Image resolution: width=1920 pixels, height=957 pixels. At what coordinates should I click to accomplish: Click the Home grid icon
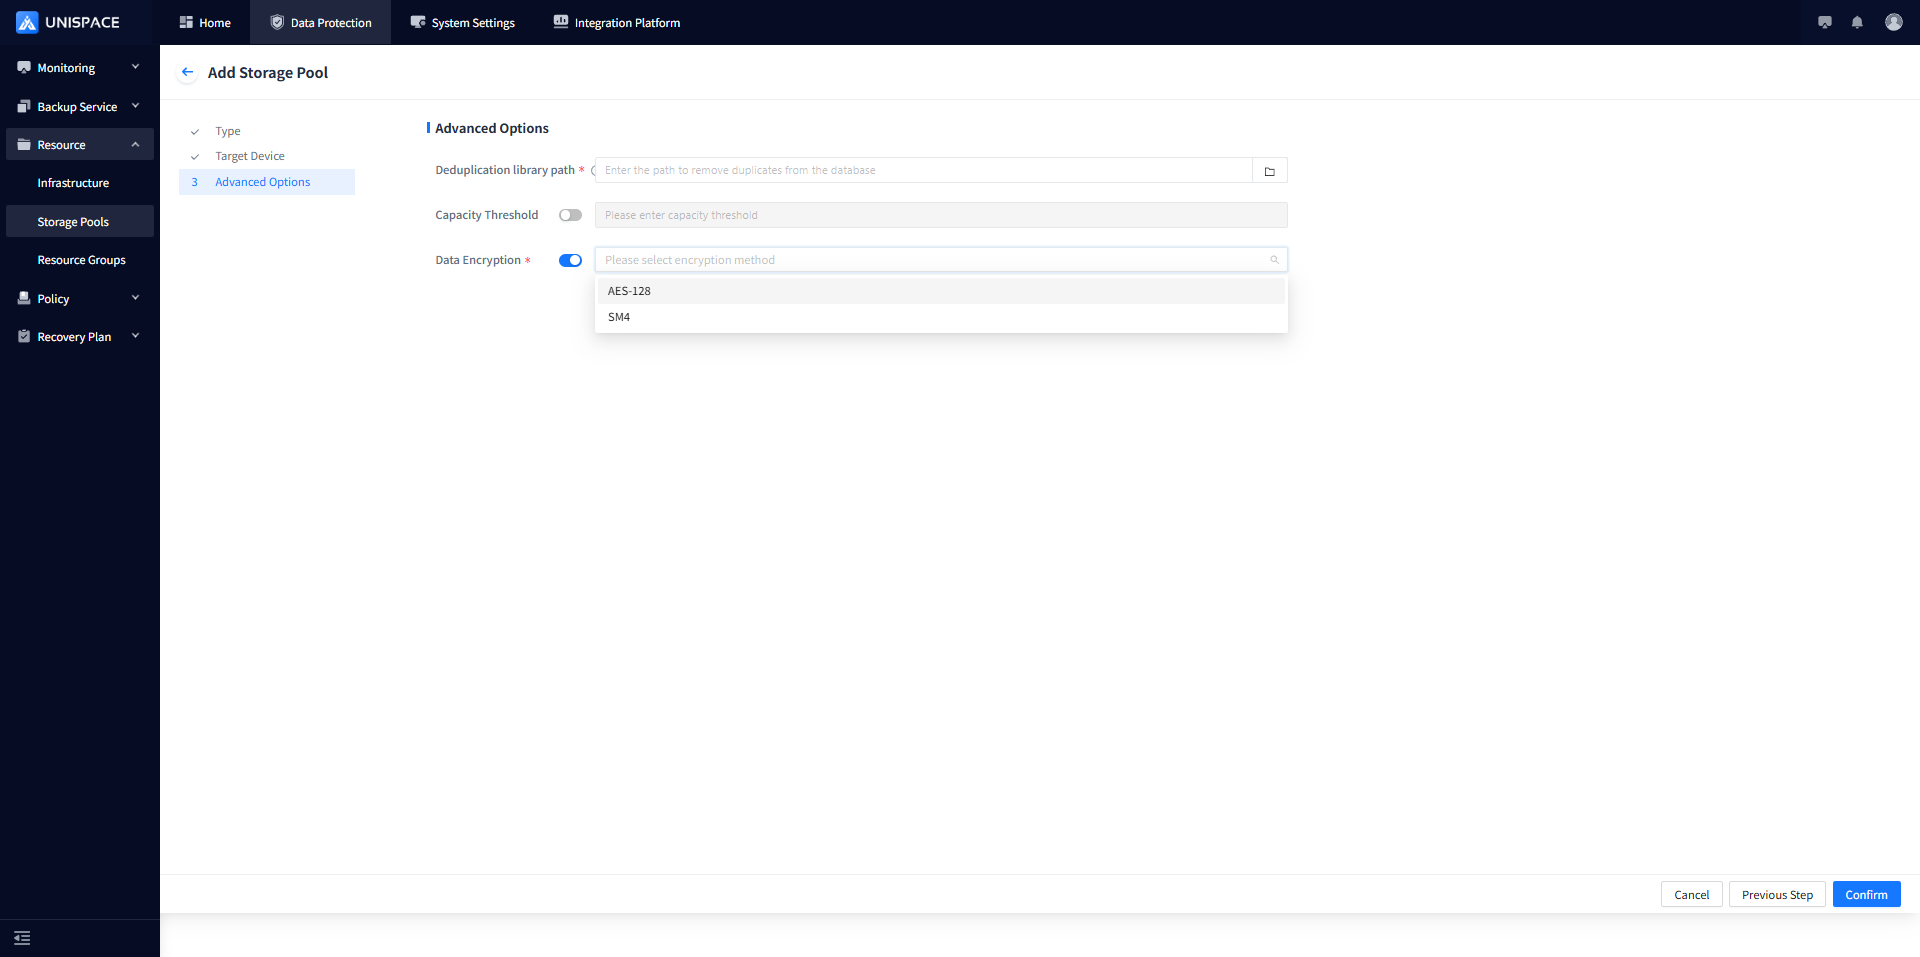[x=186, y=22]
